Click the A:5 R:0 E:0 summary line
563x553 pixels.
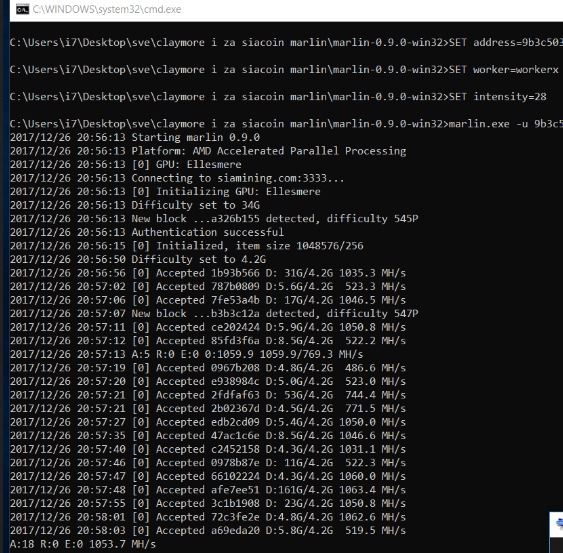(x=186, y=354)
